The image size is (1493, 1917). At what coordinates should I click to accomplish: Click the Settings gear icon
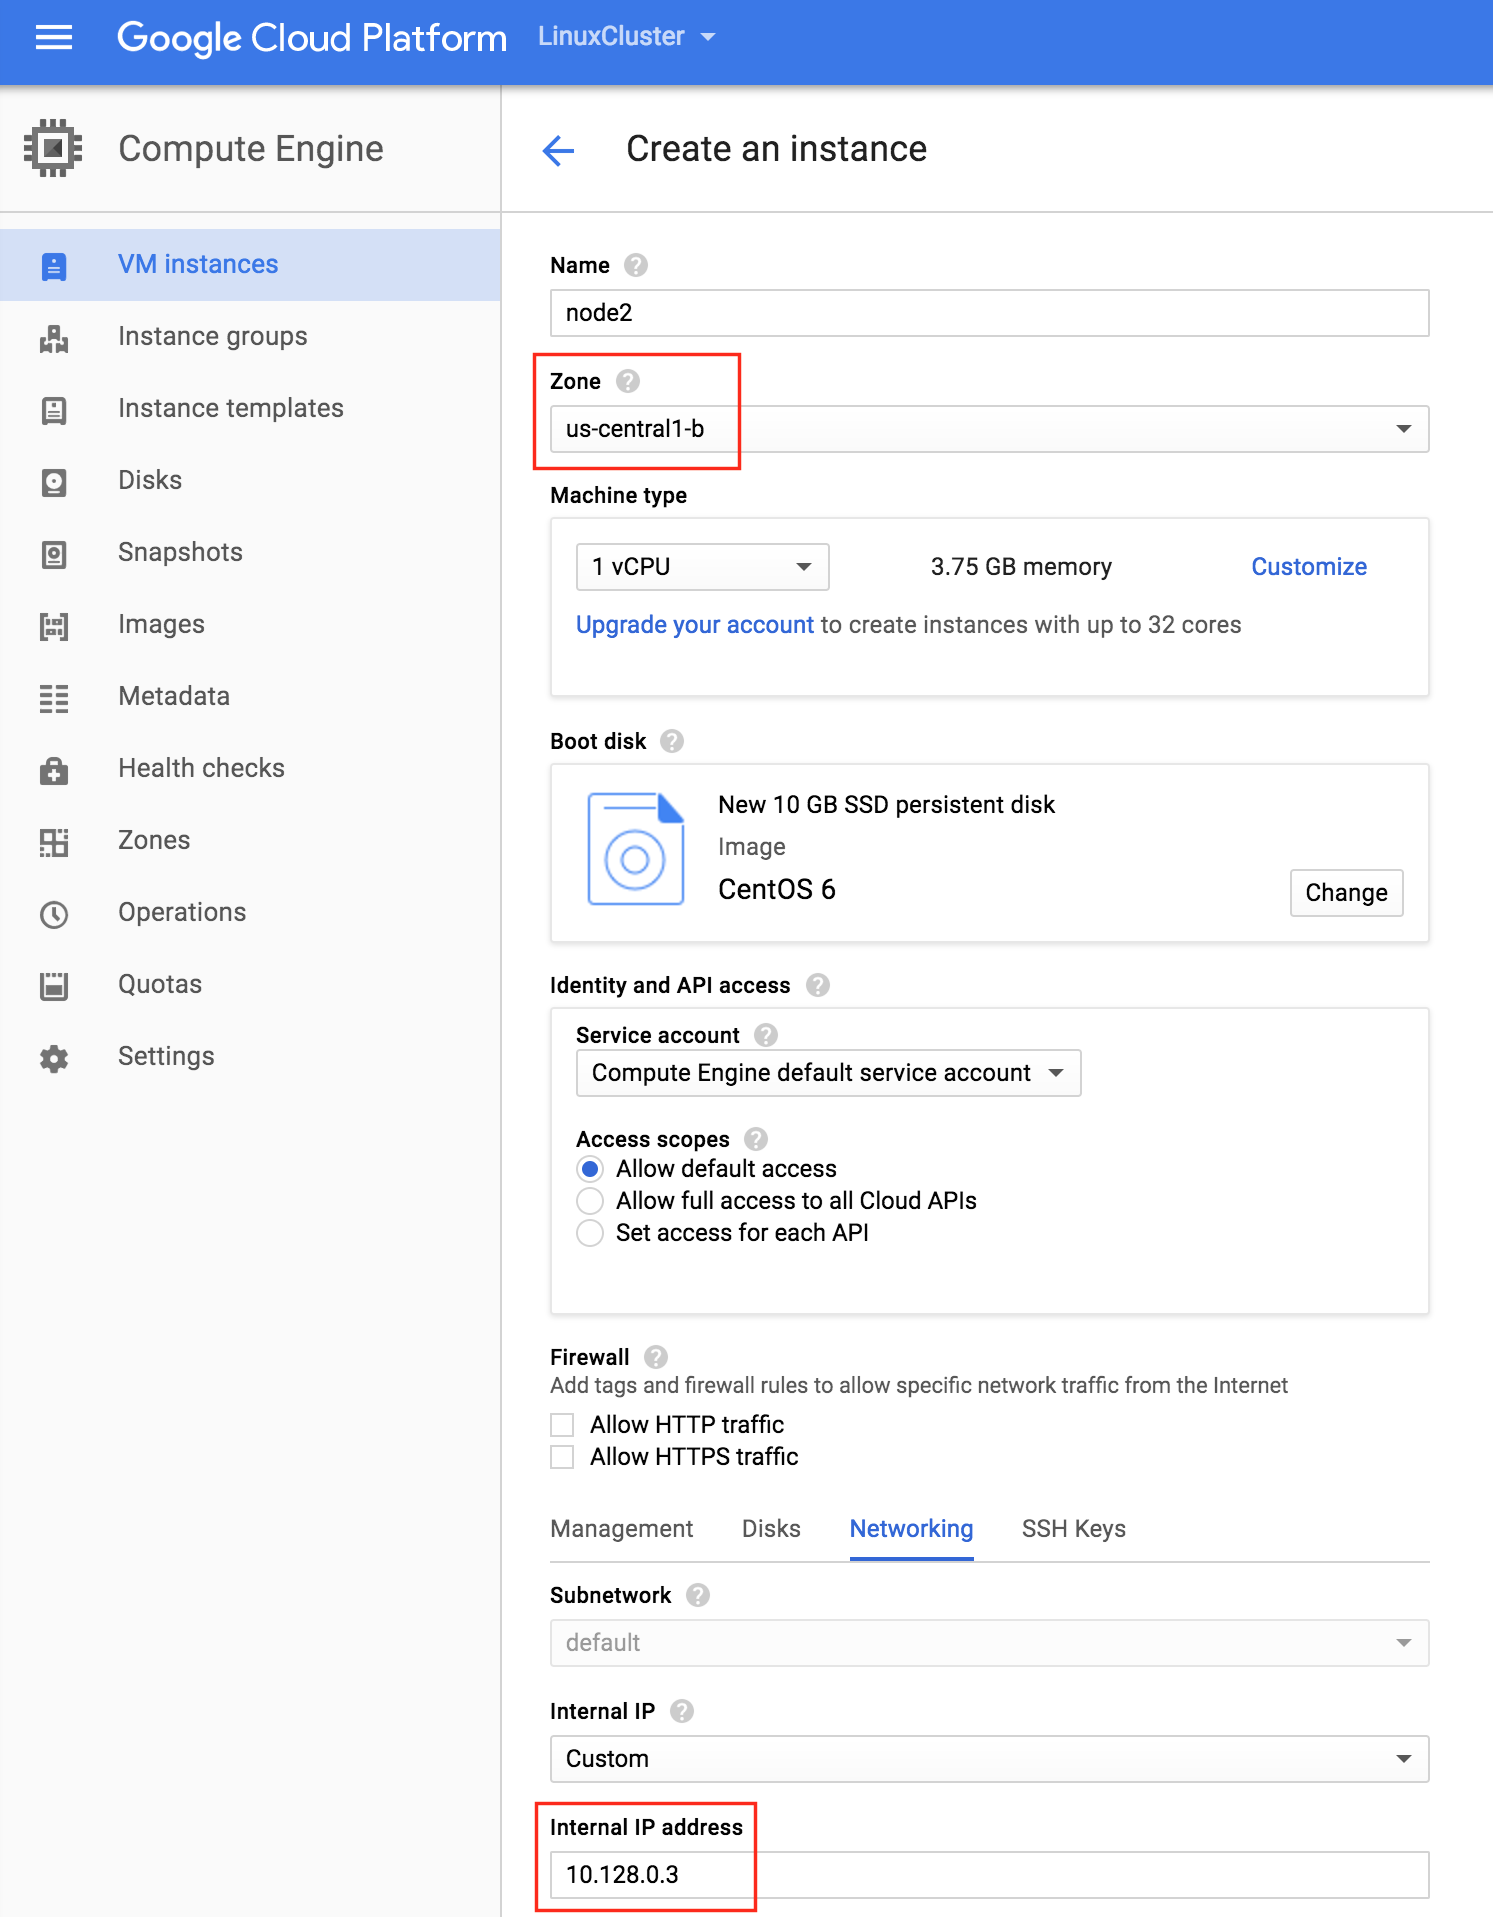(x=54, y=1058)
